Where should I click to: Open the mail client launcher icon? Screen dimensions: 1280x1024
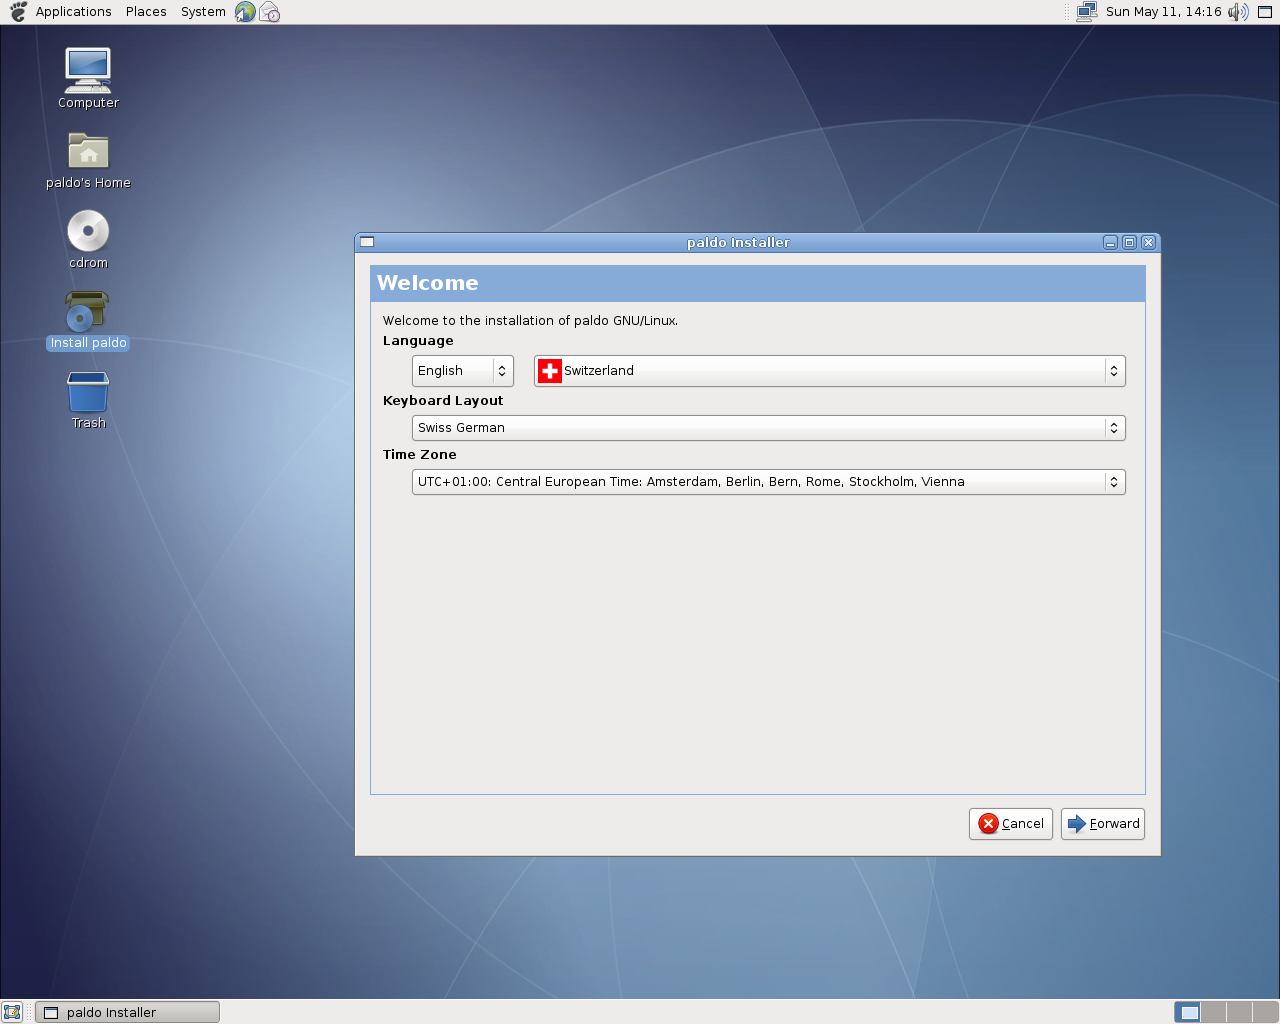pos(269,12)
